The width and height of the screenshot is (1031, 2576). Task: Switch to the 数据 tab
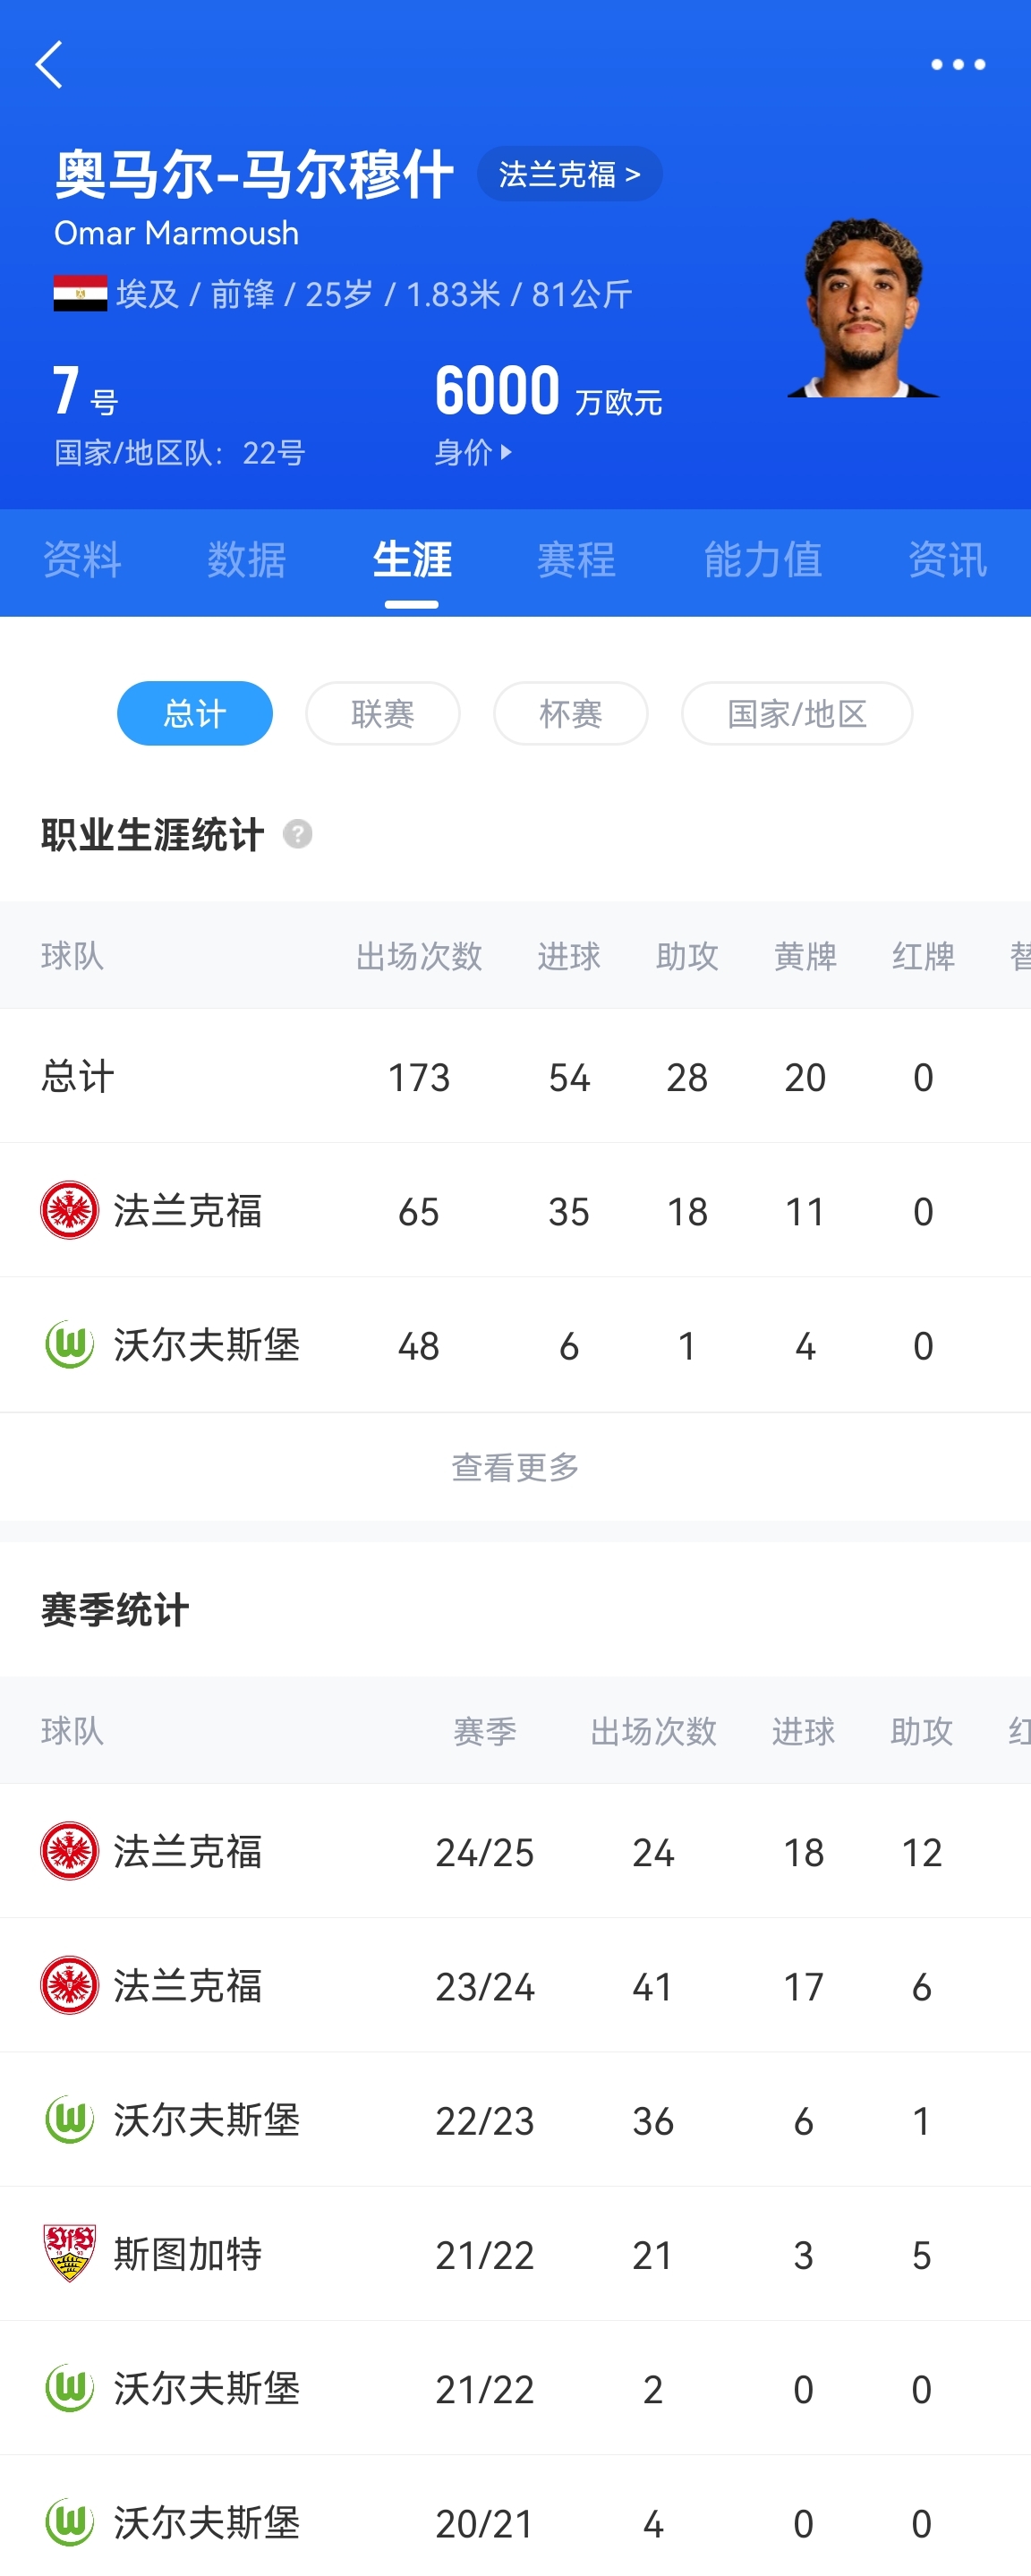[246, 559]
